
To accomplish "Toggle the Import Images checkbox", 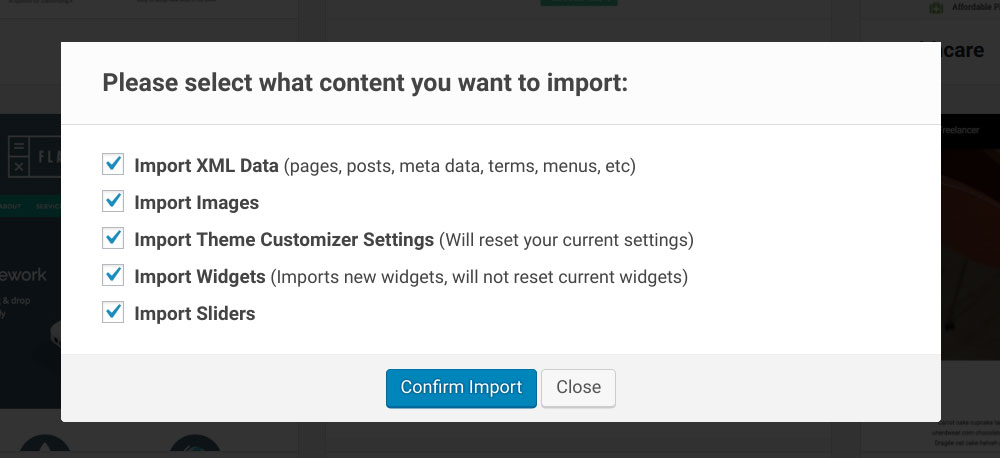I will pyautogui.click(x=112, y=202).
